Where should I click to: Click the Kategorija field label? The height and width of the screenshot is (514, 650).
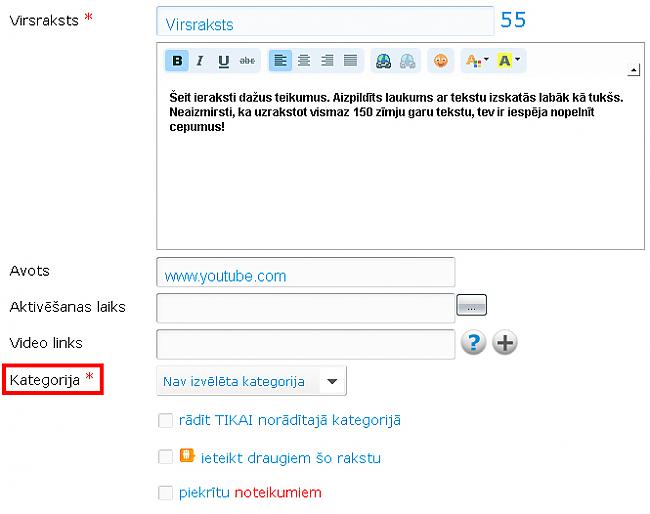coord(44,380)
